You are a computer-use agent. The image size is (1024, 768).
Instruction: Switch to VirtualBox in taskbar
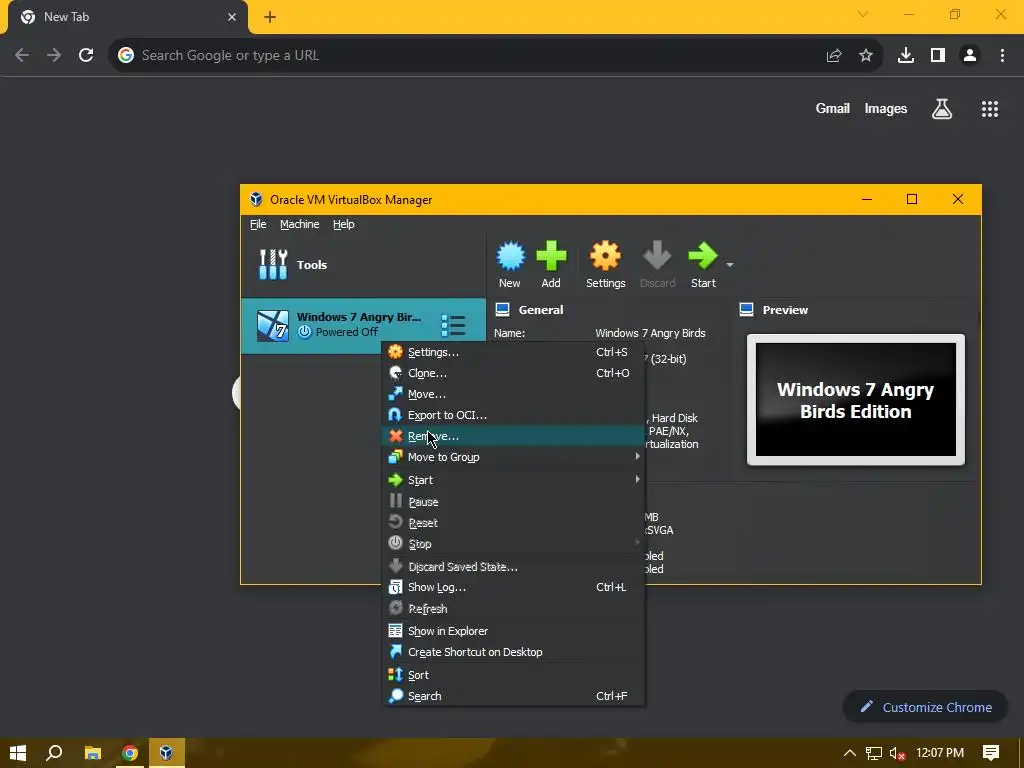pyautogui.click(x=167, y=753)
